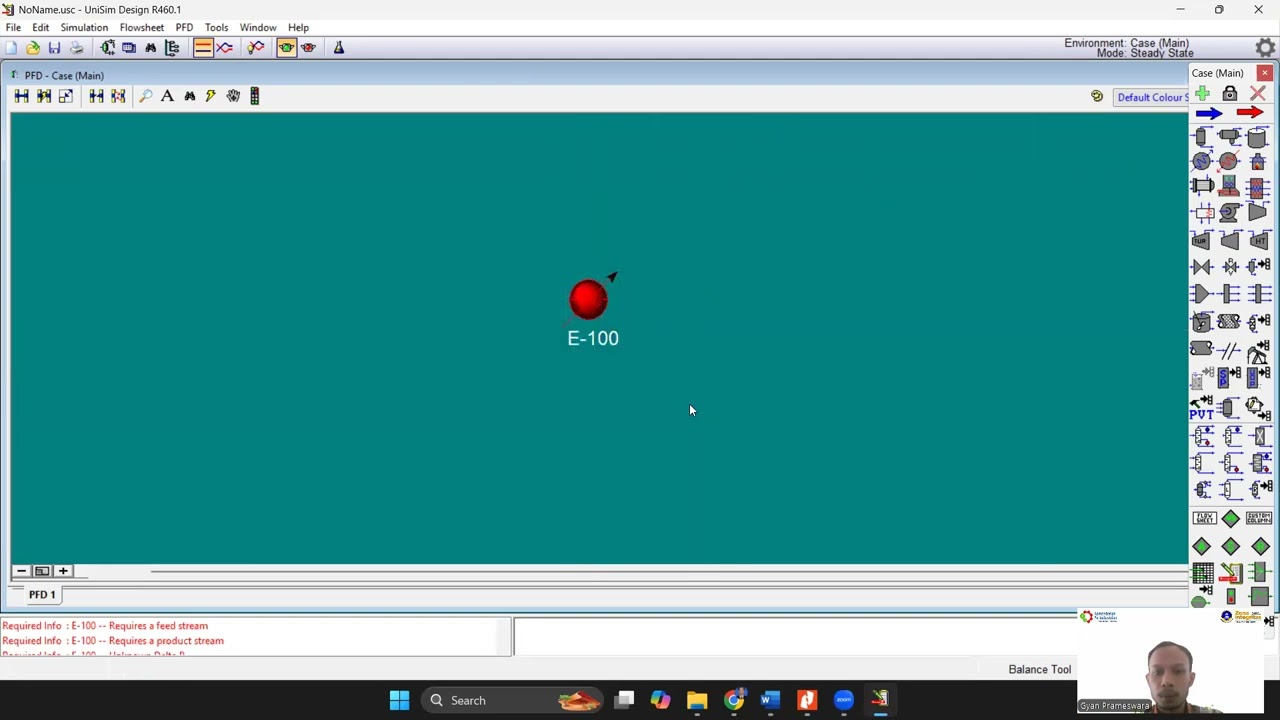Click the New Case toolbar icon
This screenshot has height=720, width=1280.
[x=11, y=47]
